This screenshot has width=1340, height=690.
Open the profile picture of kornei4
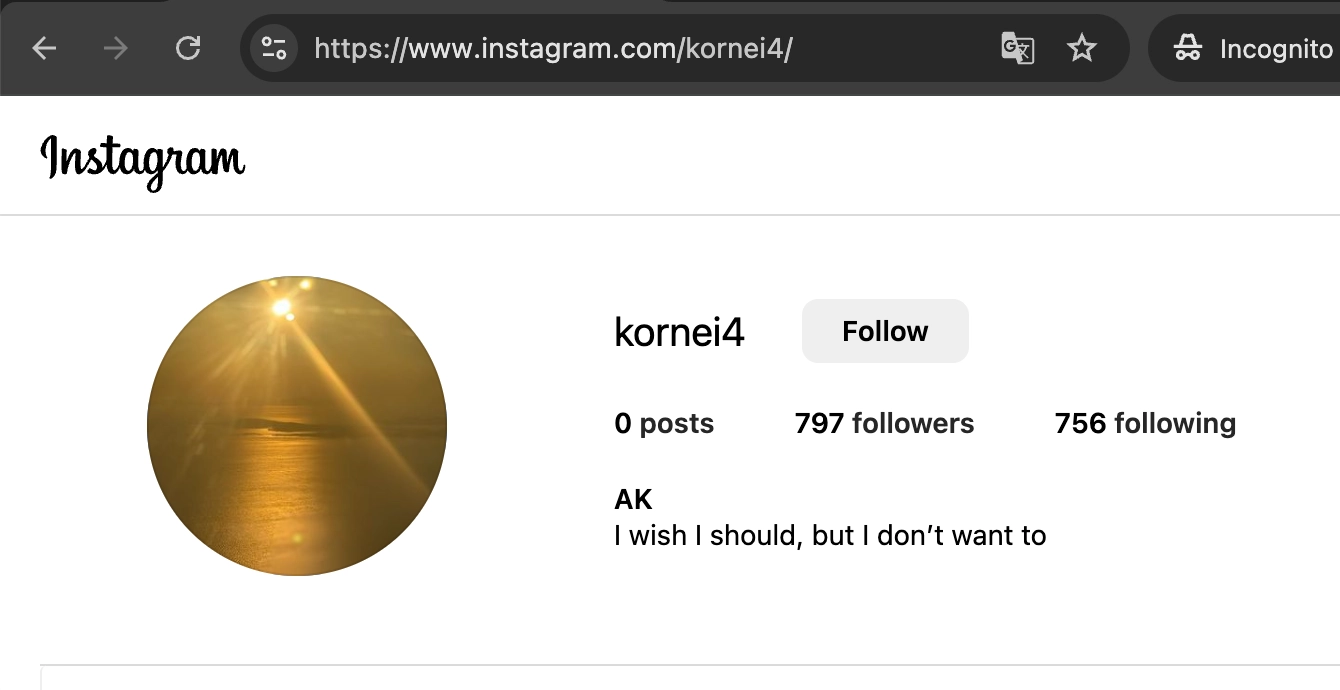(x=297, y=424)
